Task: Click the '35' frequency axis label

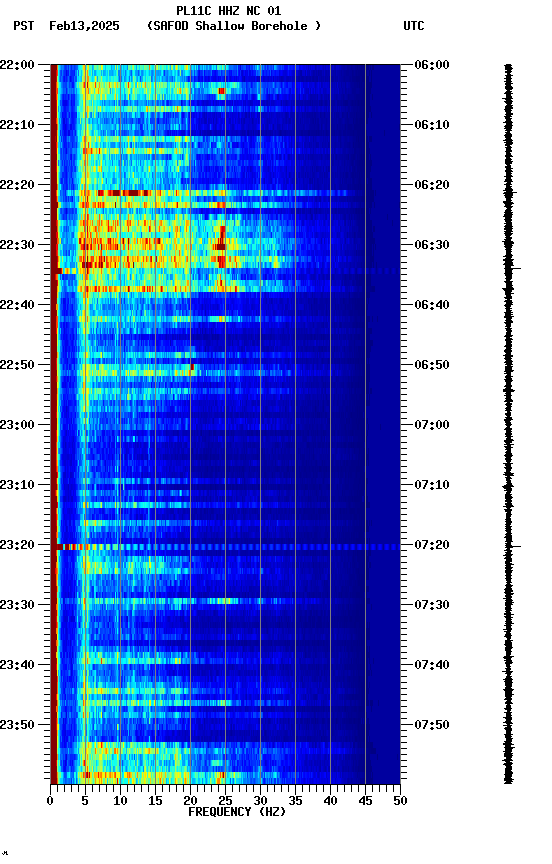Action: [x=295, y=802]
